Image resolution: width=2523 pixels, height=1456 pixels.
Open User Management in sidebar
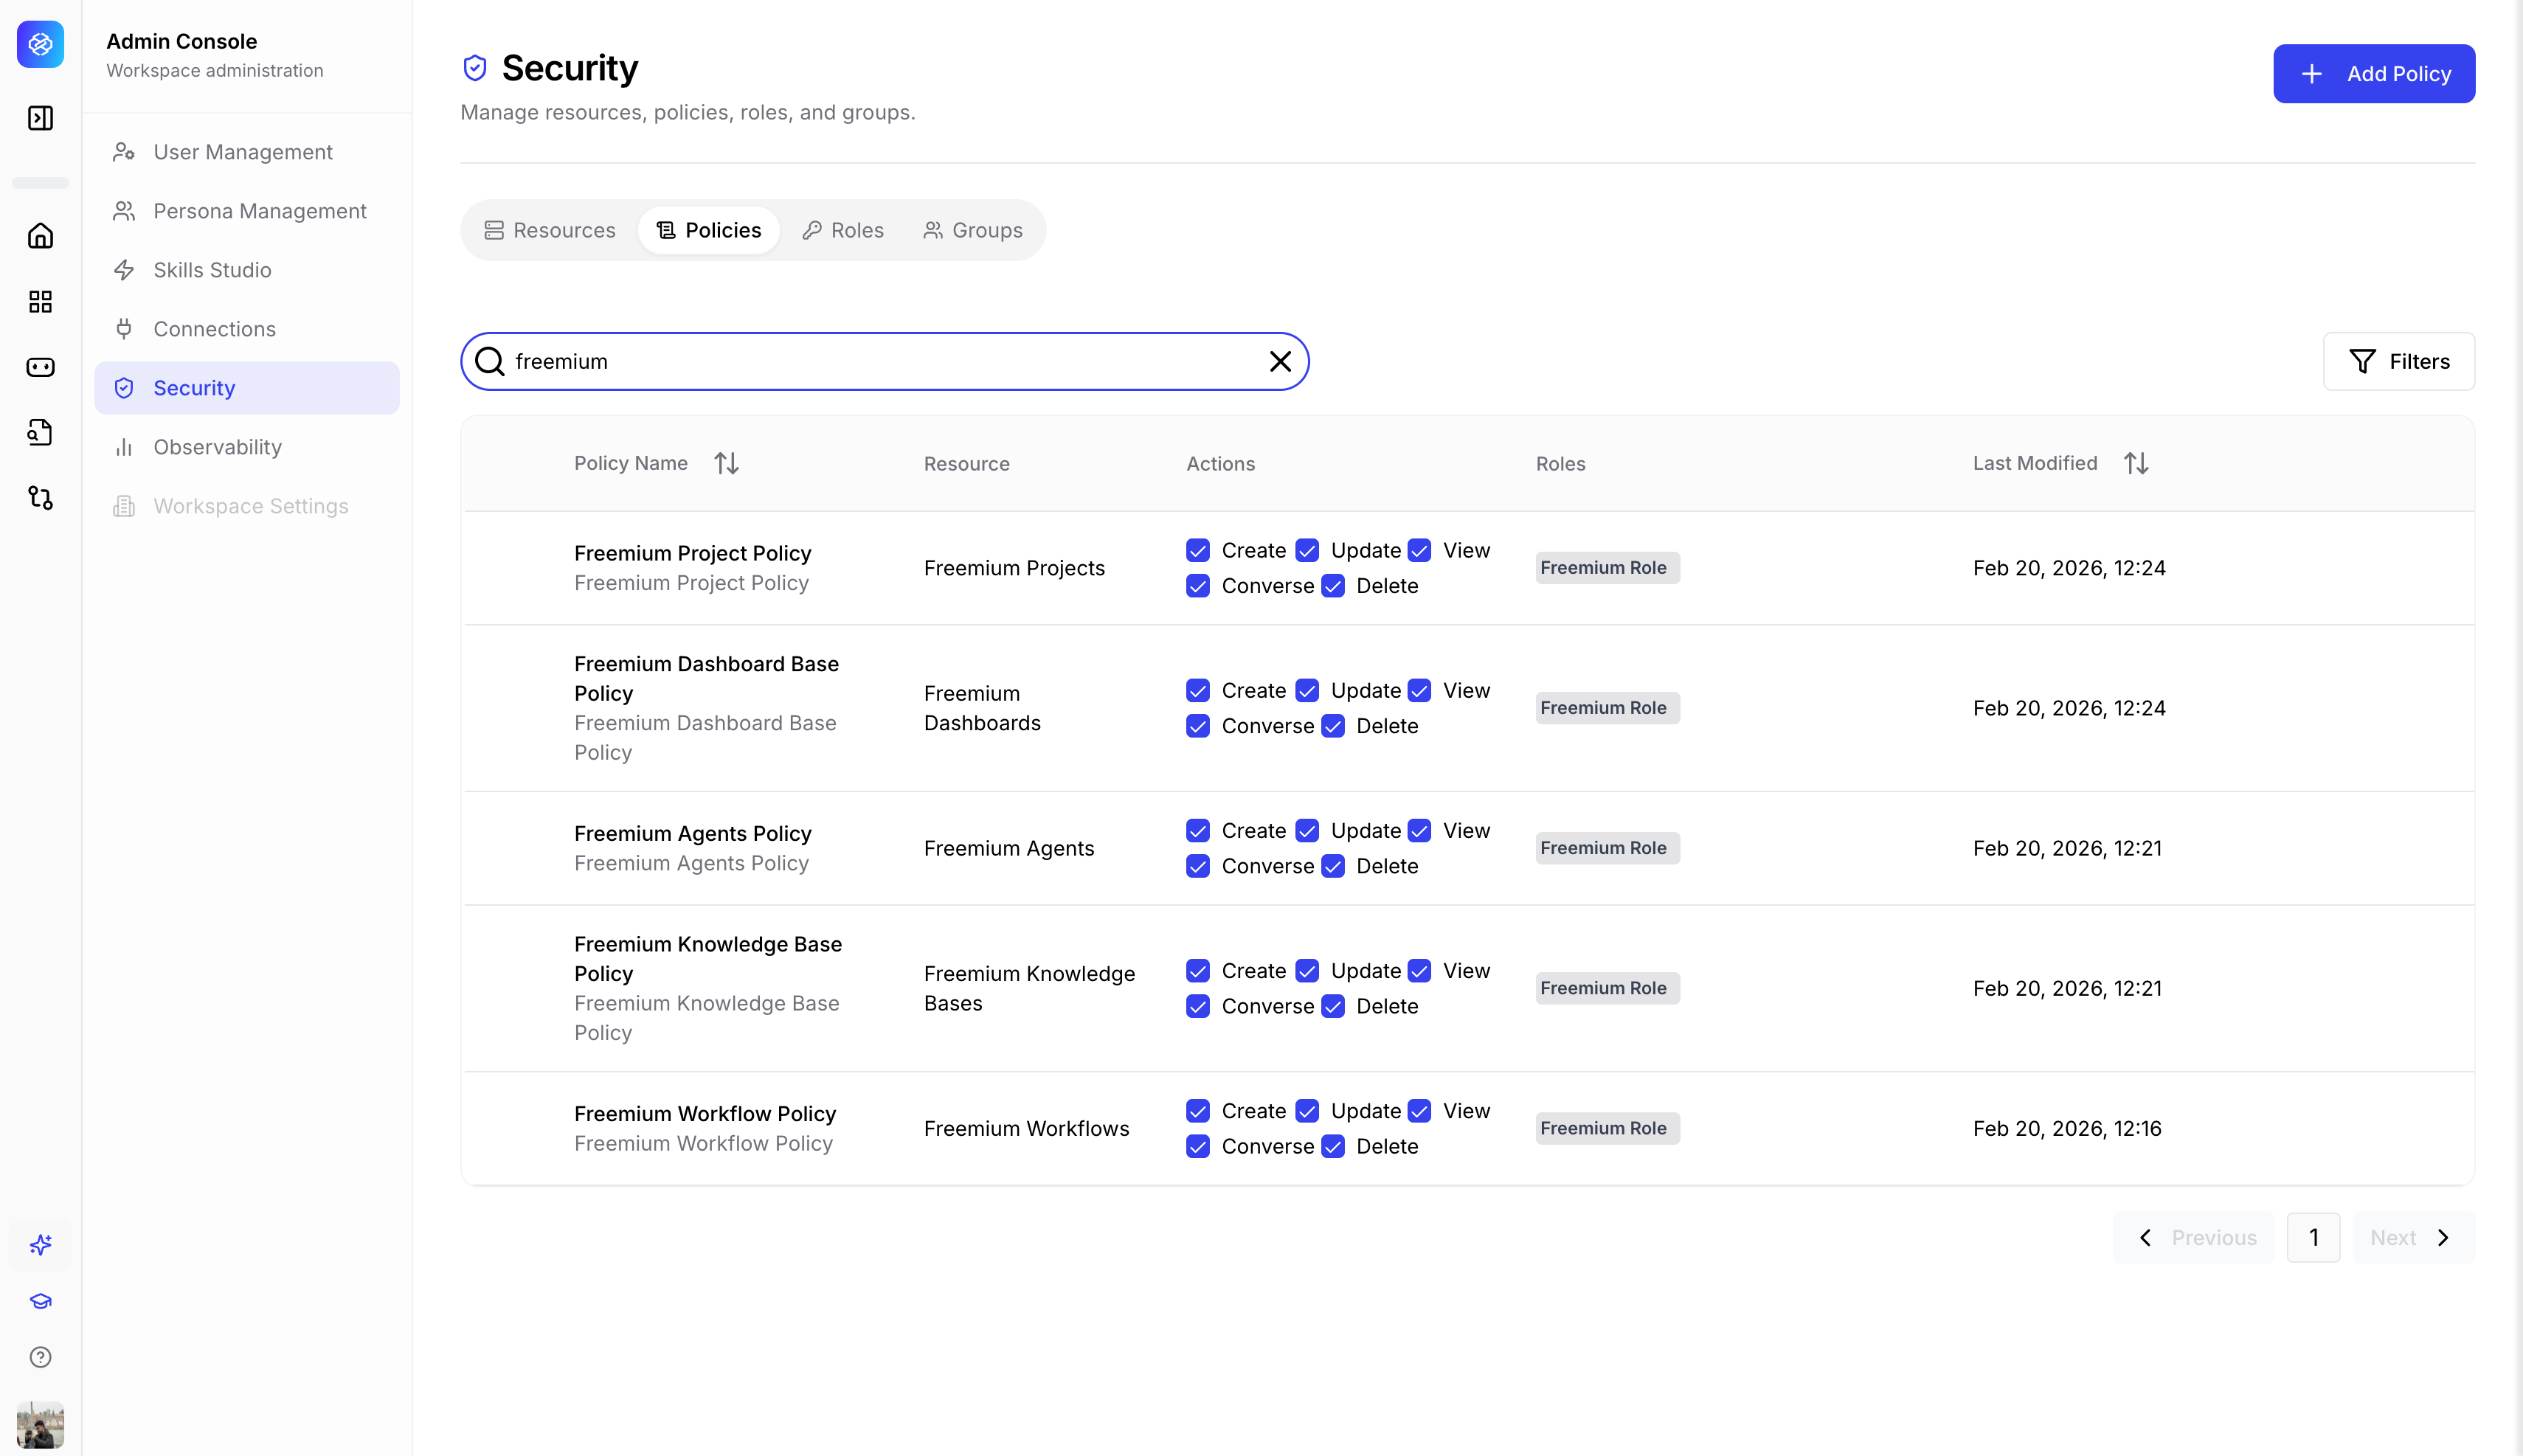coord(247,152)
